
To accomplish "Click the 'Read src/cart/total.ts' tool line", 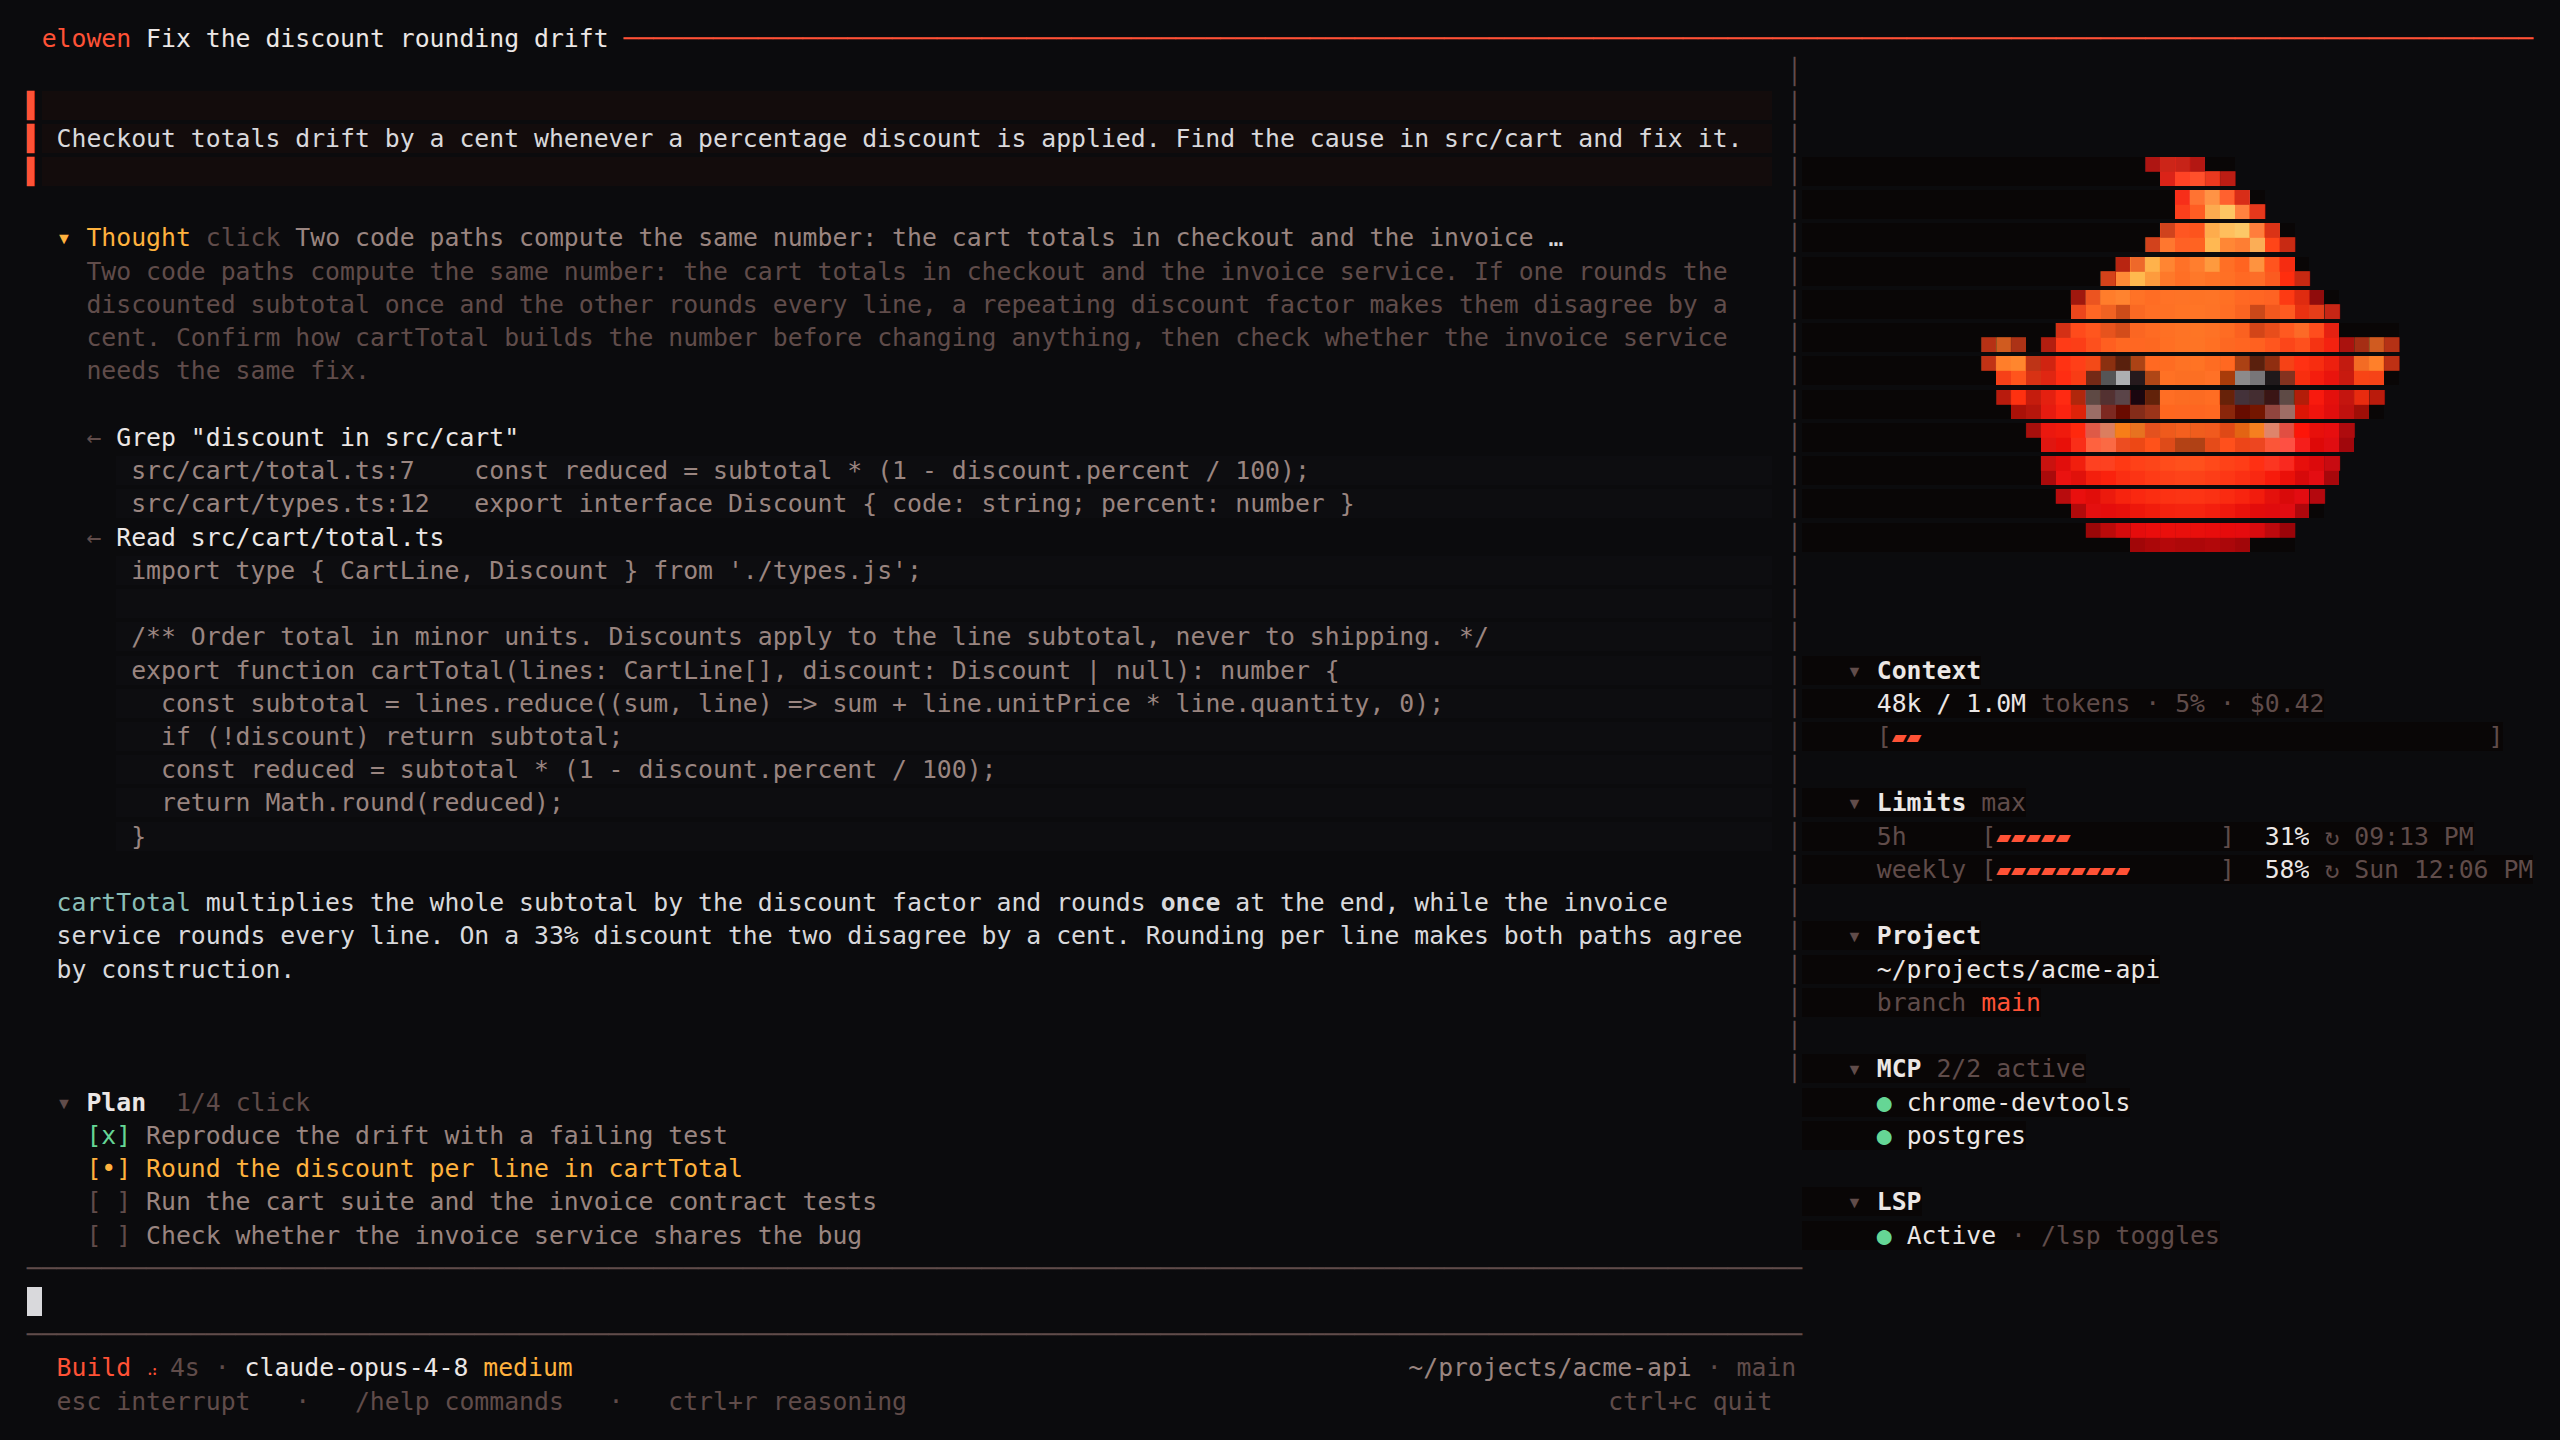I will pyautogui.click(x=280, y=538).
